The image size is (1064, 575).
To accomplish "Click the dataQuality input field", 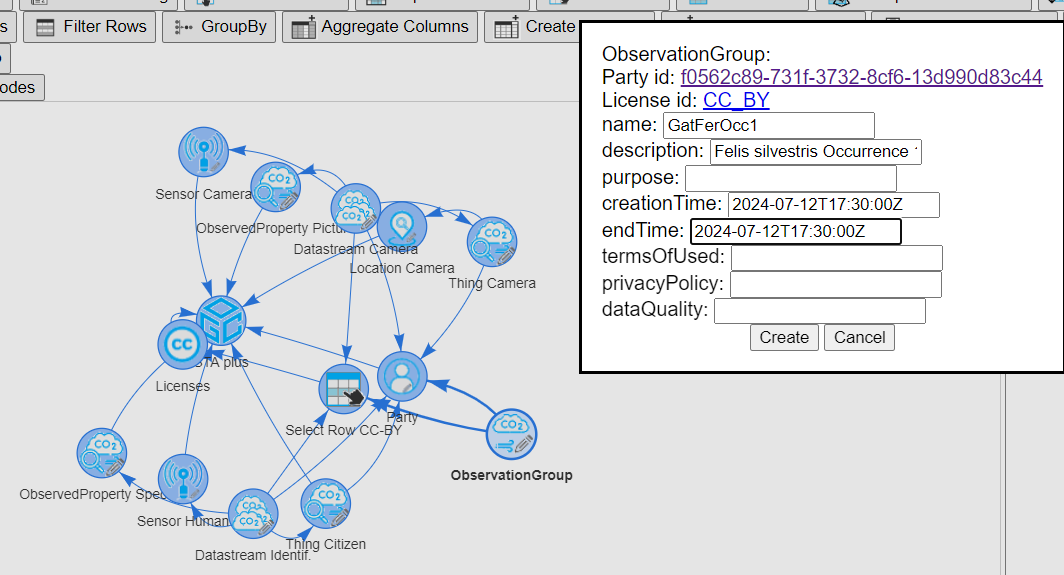I will 819,311.
